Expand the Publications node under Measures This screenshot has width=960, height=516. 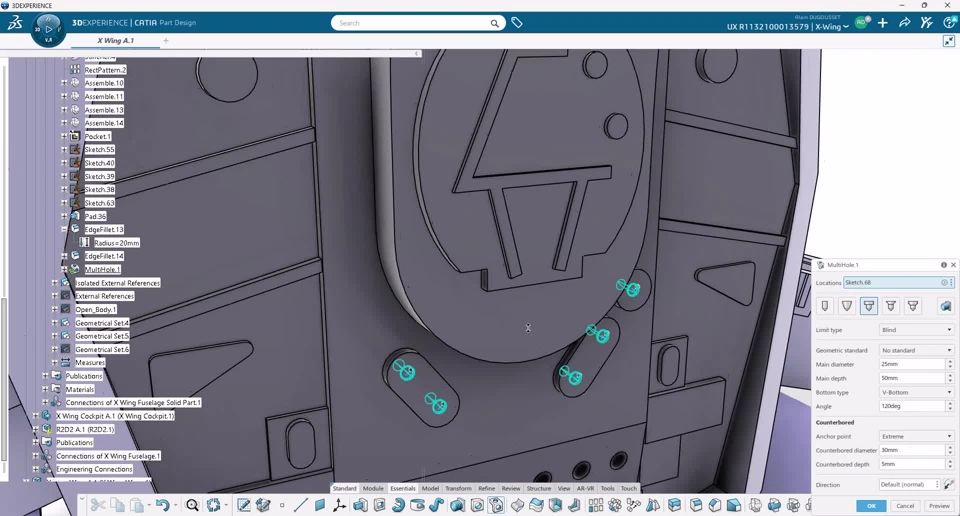click(45, 376)
